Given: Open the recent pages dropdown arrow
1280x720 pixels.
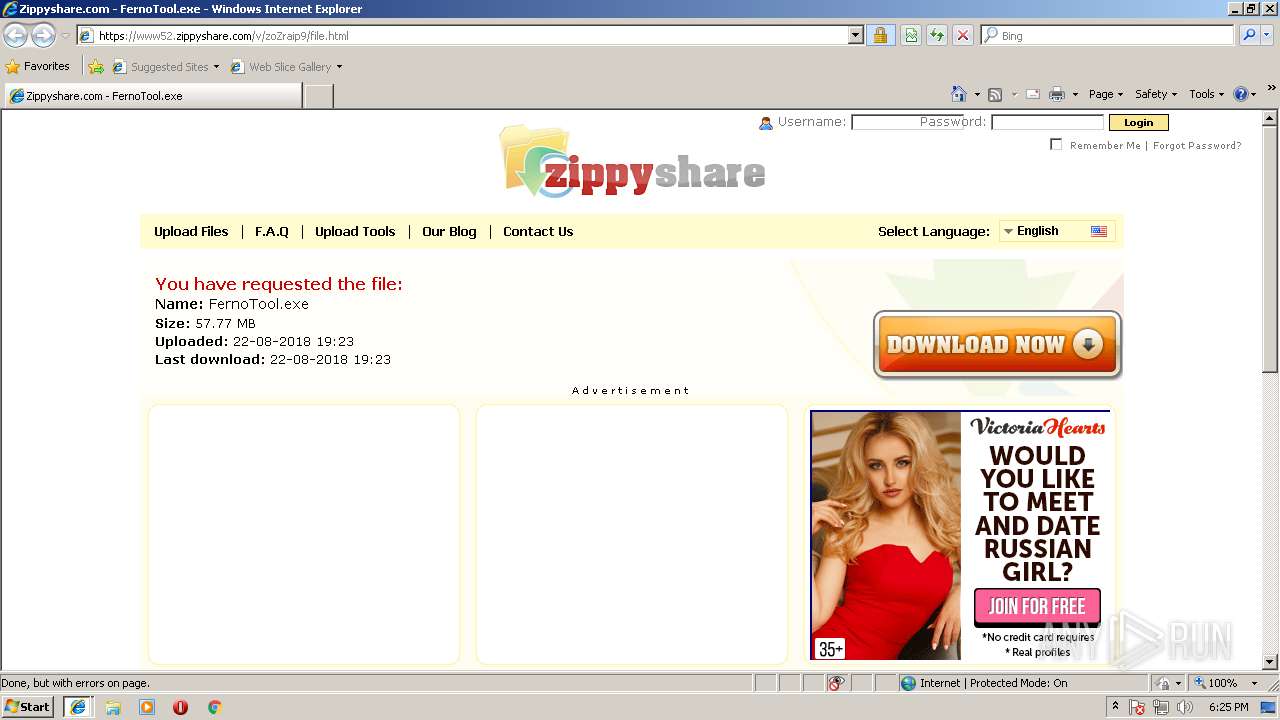Looking at the screenshot, I should coord(65,36).
